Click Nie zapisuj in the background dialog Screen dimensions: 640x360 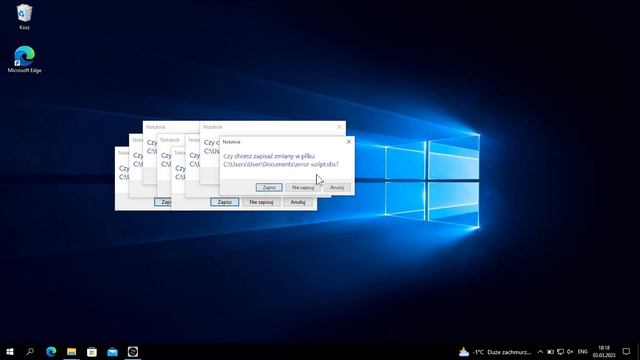pyautogui.click(x=261, y=202)
